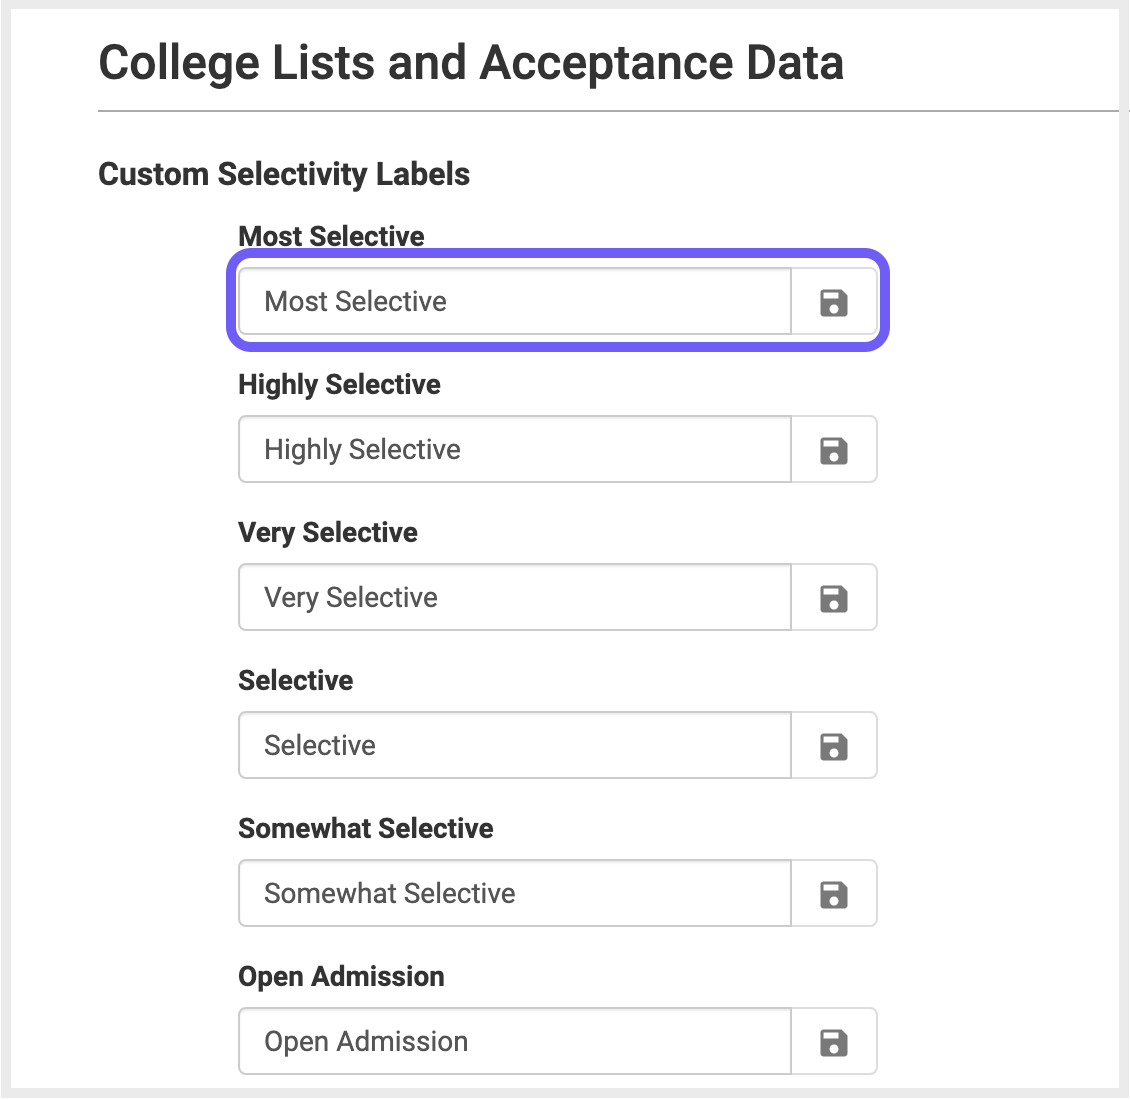Click the Most Selective field label
The height and width of the screenshot is (1100, 1130).
pos(331,236)
